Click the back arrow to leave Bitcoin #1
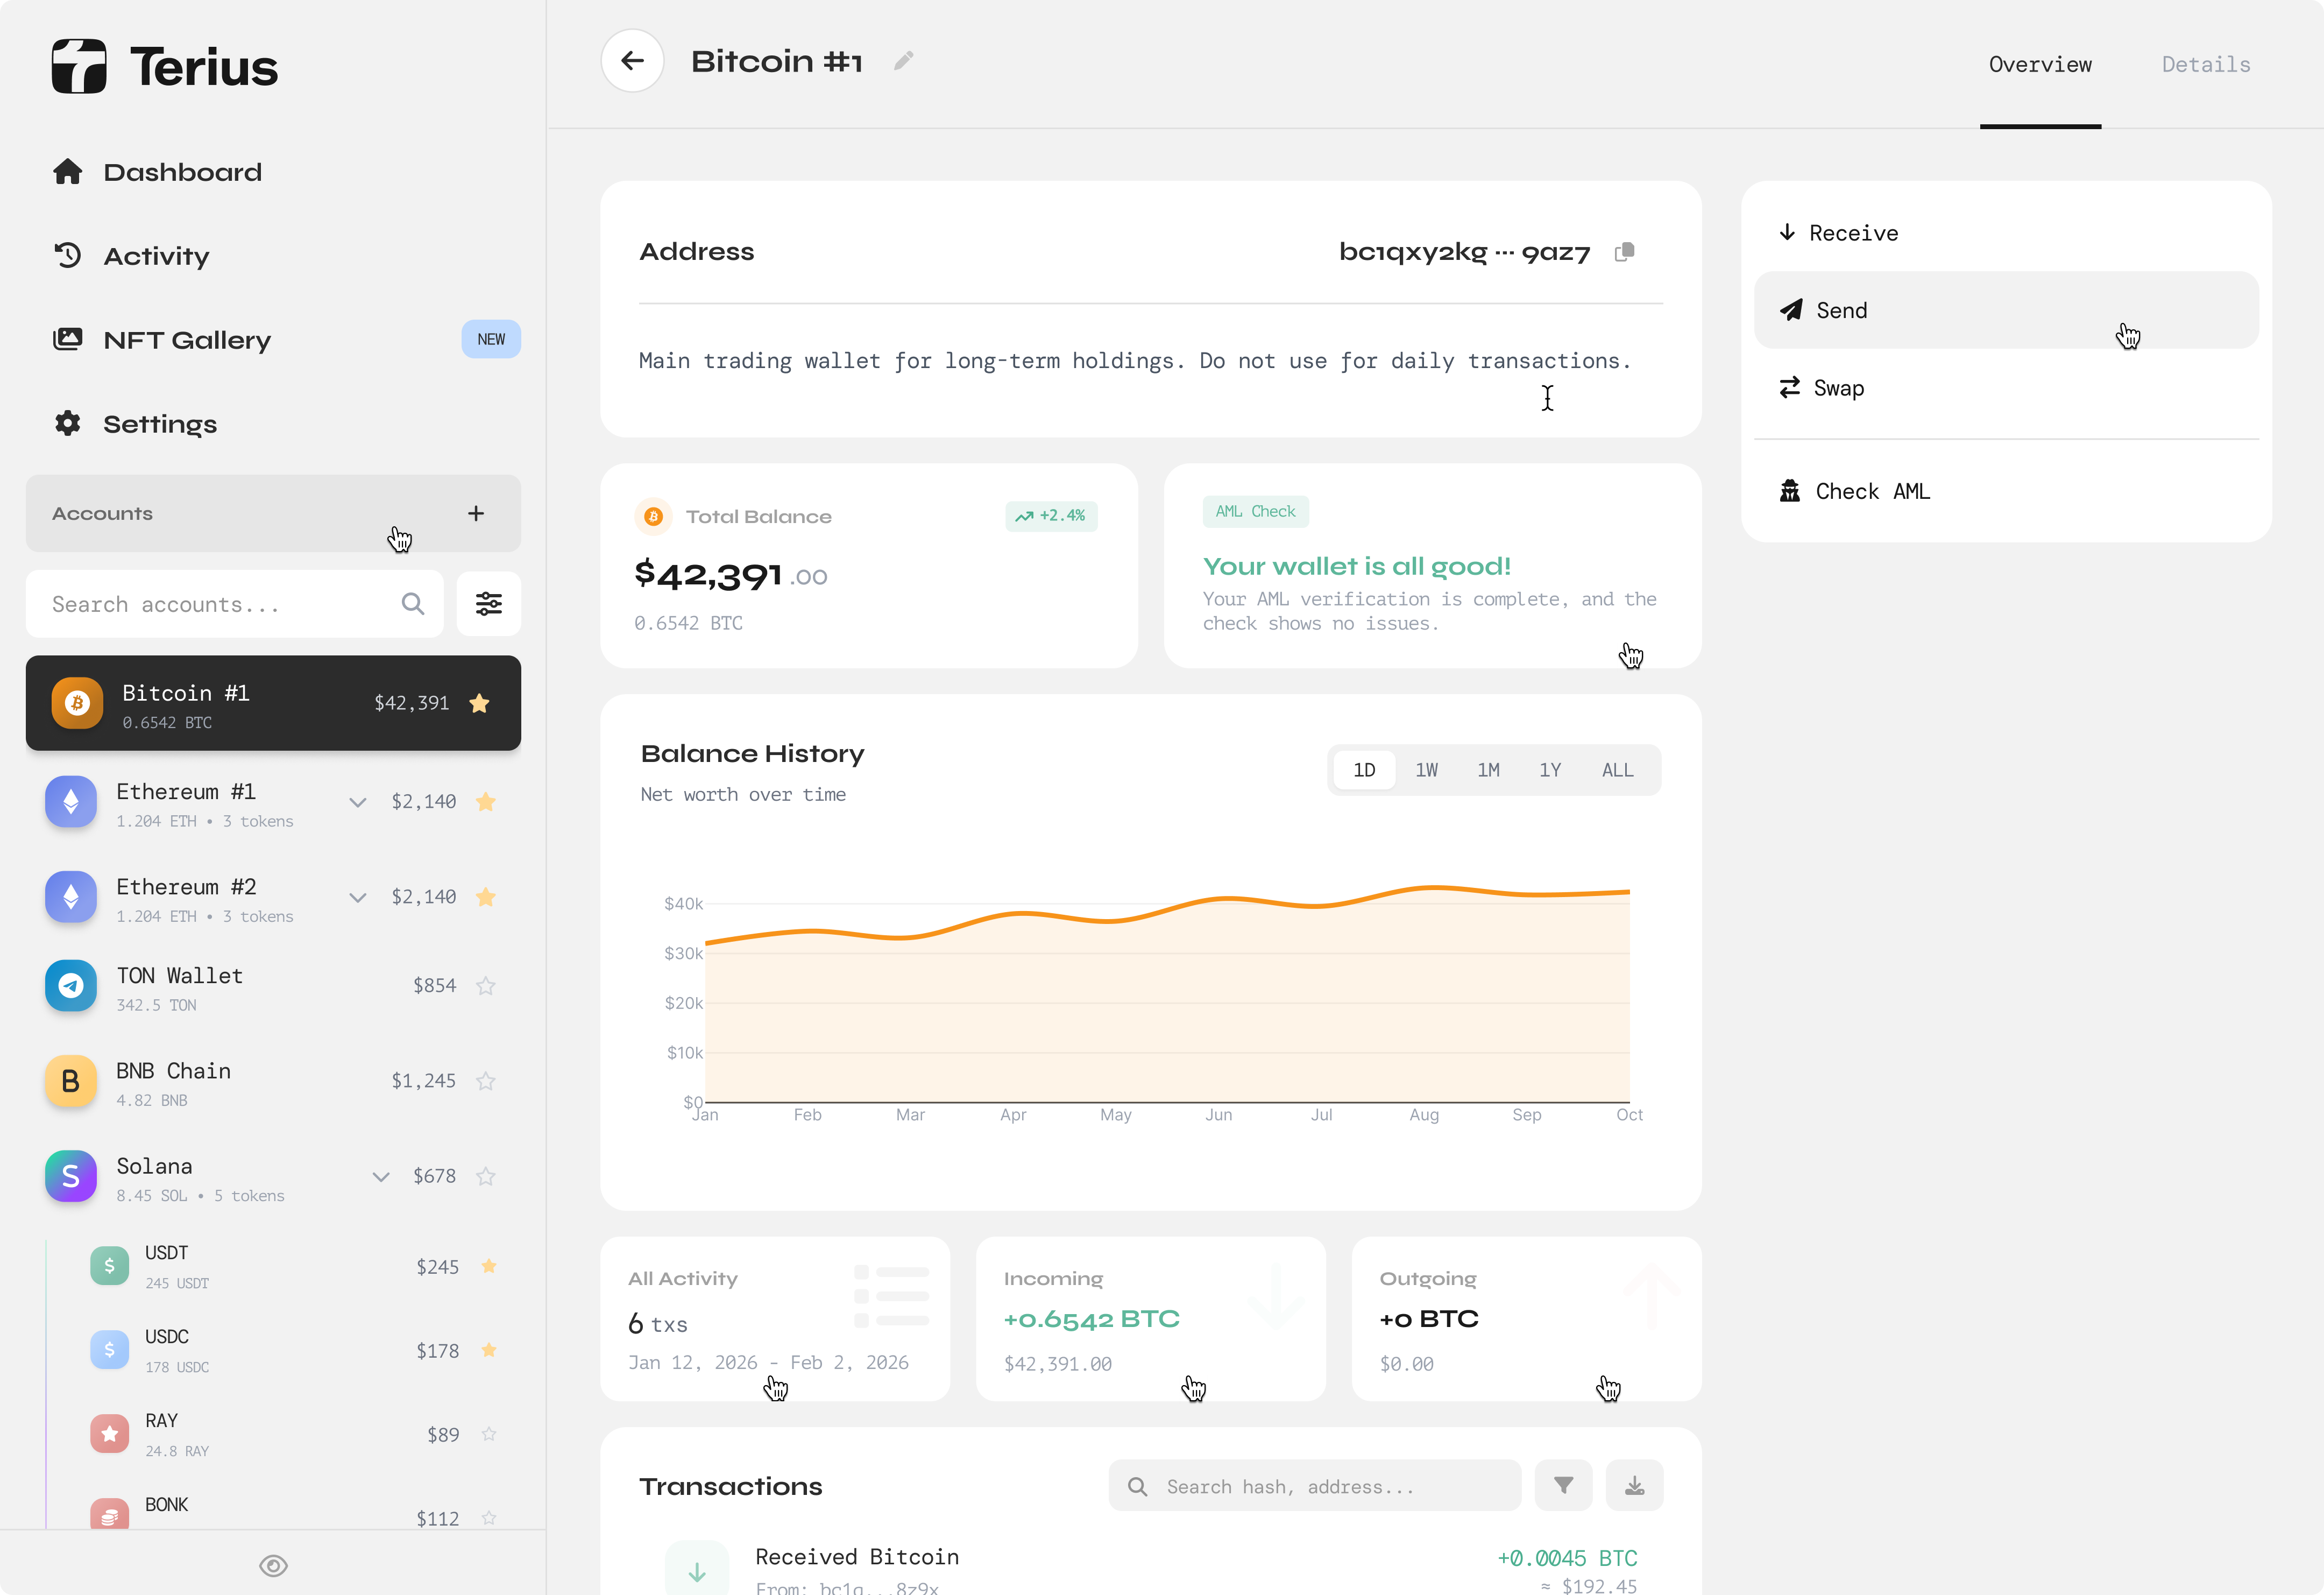Image resolution: width=2324 pixels, height=1595 pixels. (632, 60)
